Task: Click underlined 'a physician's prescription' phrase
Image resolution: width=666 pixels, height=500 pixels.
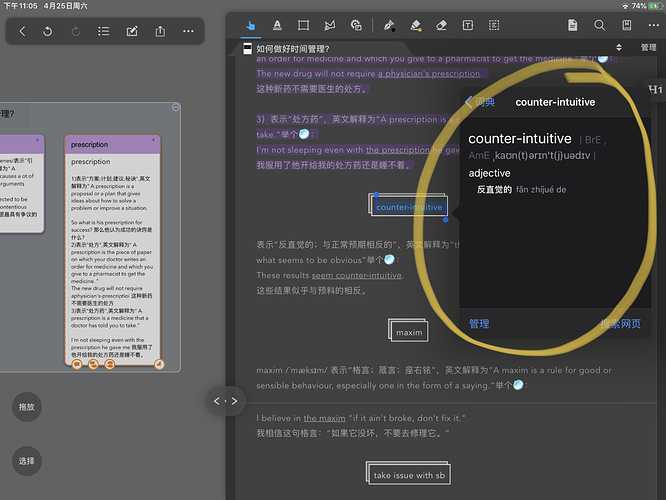Action: [x=429, y=73]
